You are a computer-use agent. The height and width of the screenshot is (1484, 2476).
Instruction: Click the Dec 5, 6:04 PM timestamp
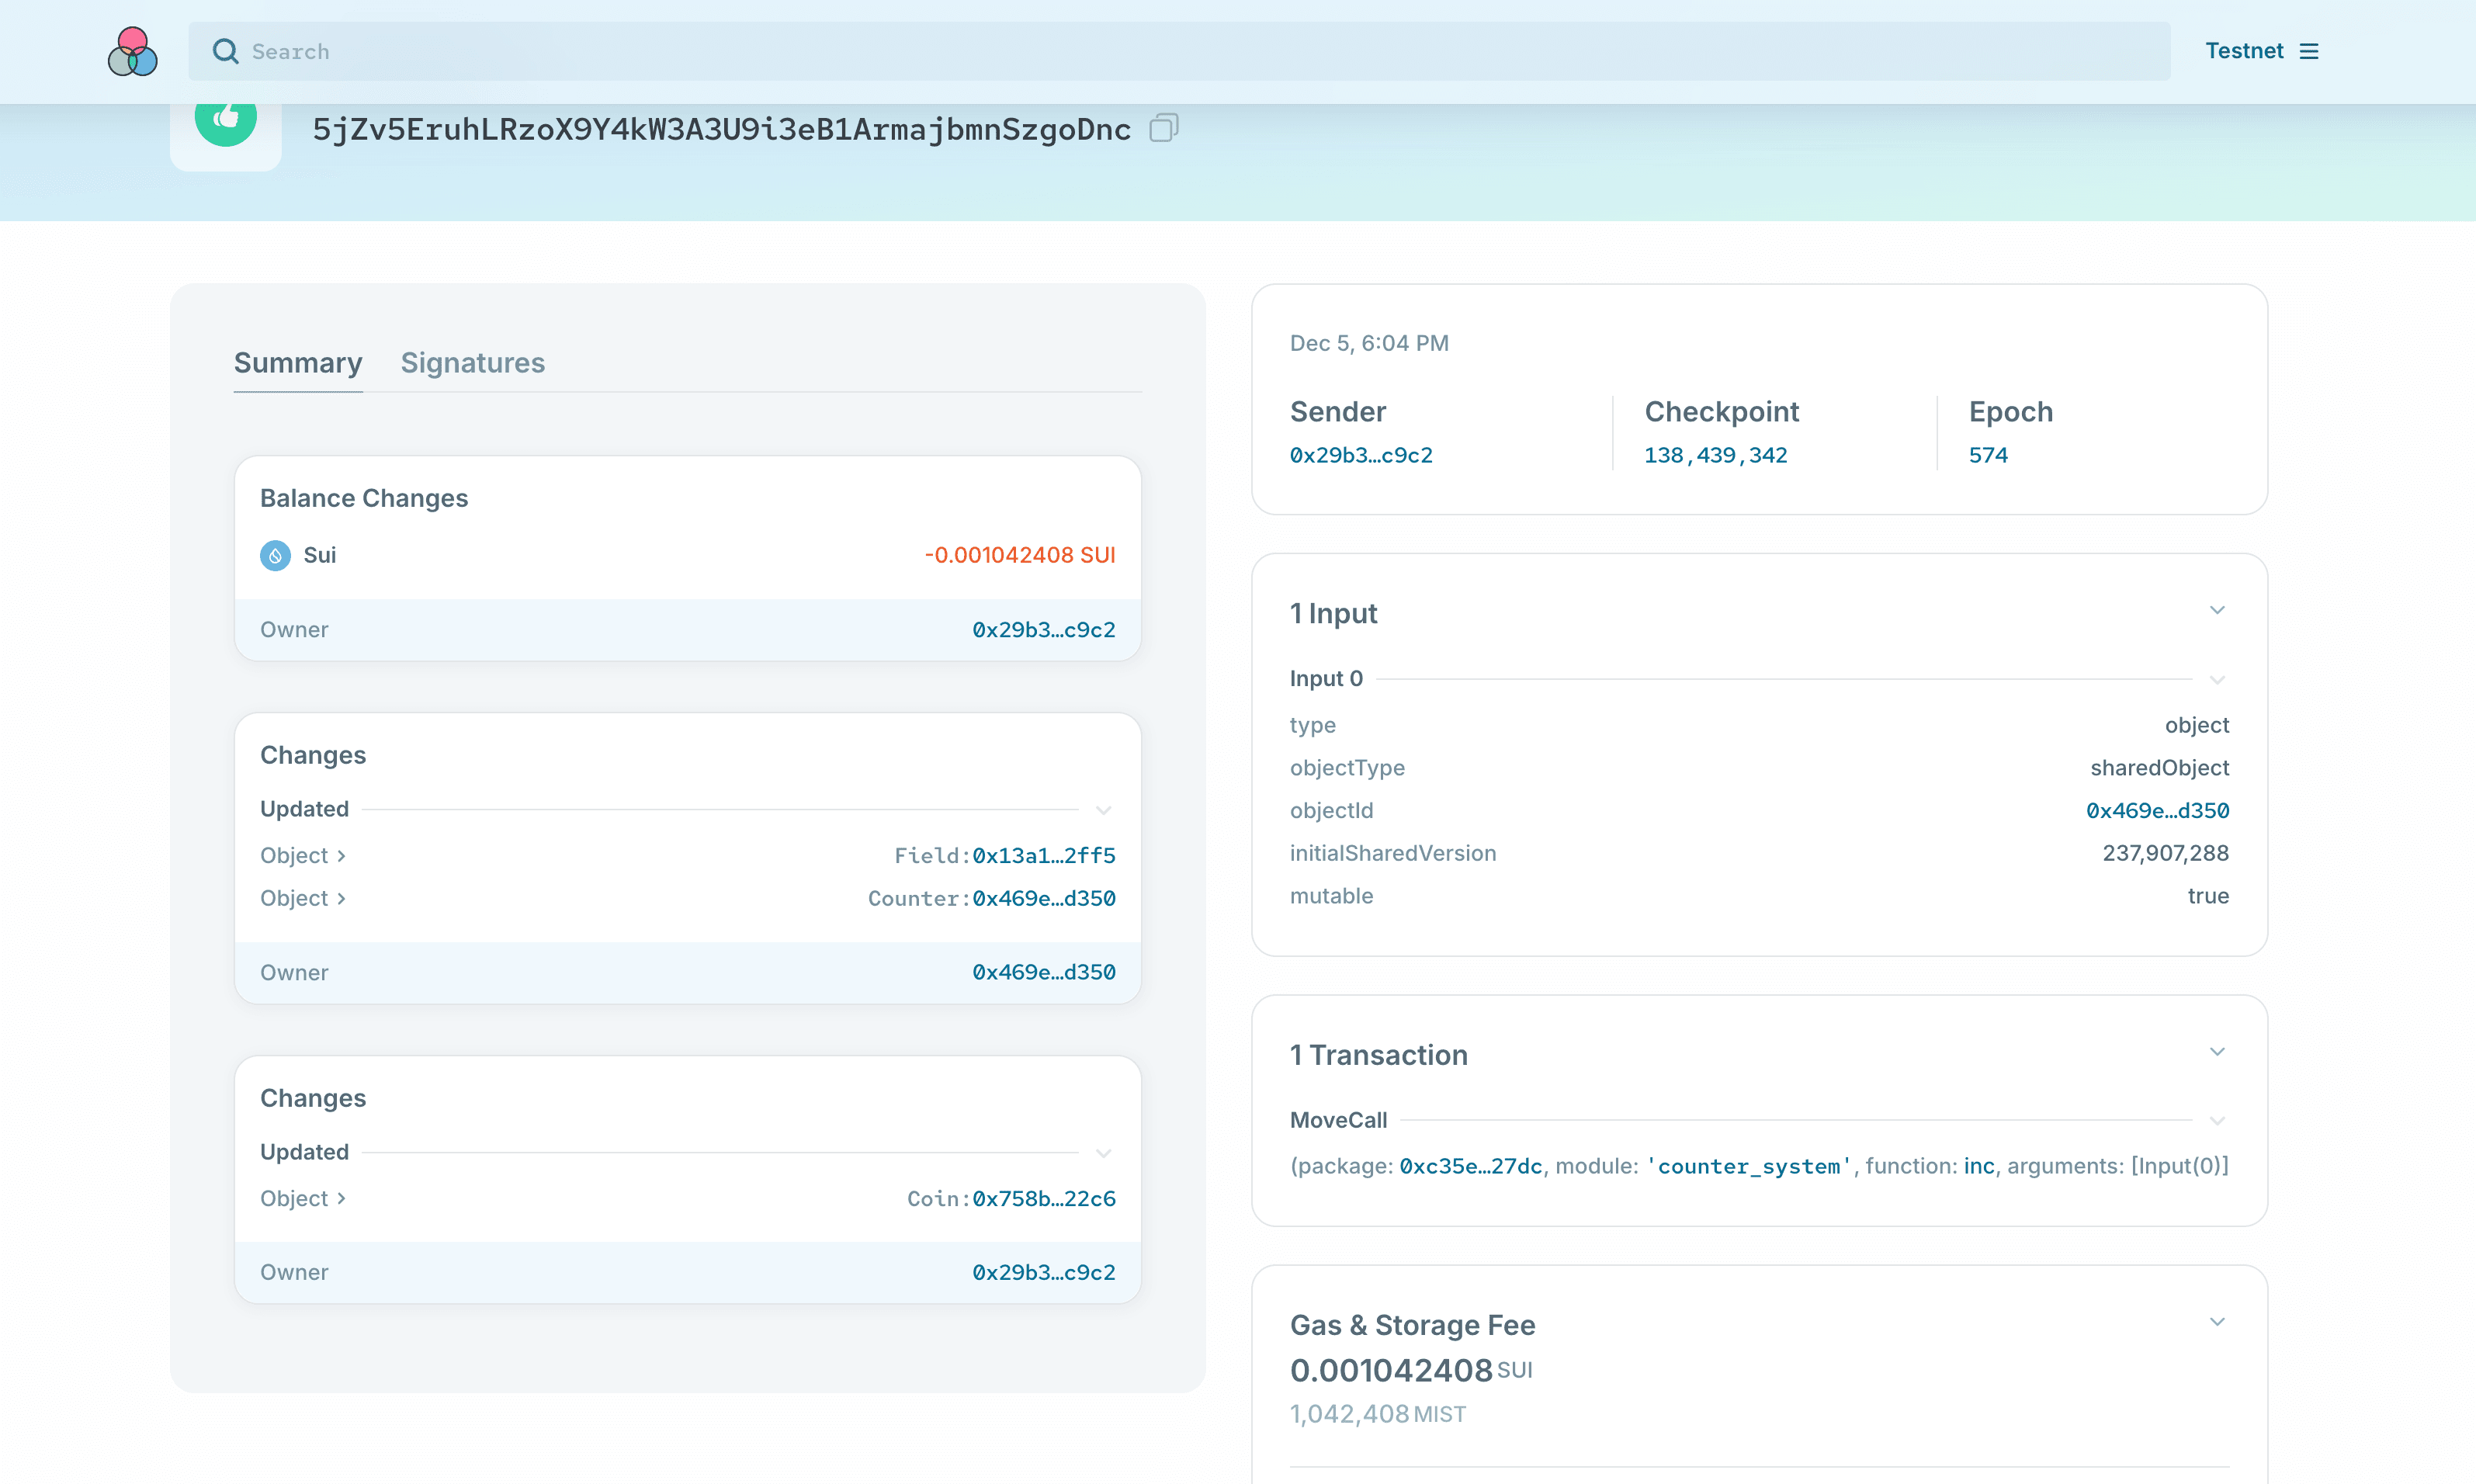[1369, 343]
